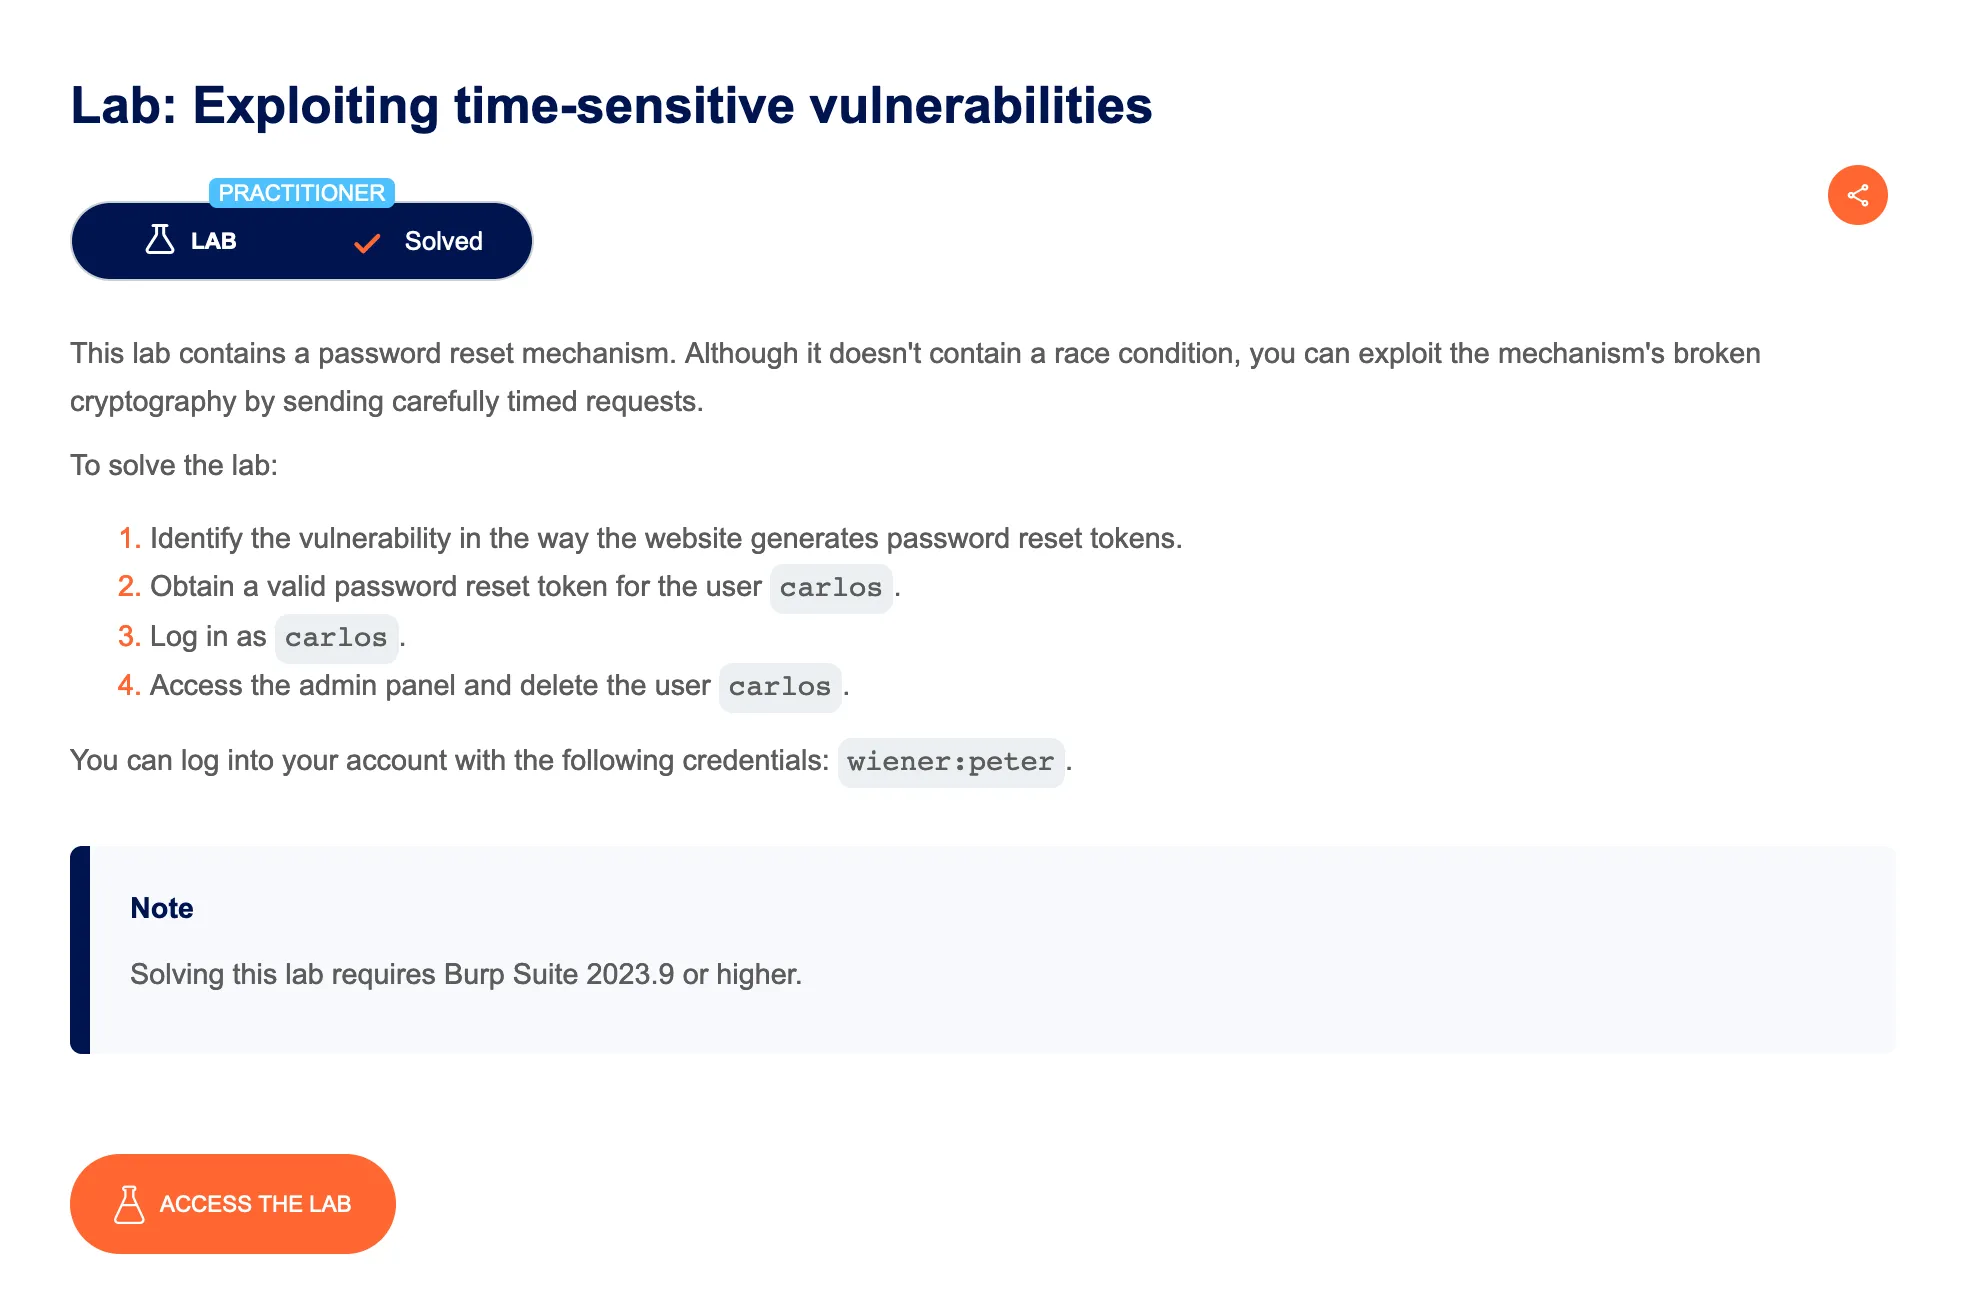This screenshot has height=1290, width=1970.
Task: Click the flask icon on the Access button
Action: coord(129,1204)
